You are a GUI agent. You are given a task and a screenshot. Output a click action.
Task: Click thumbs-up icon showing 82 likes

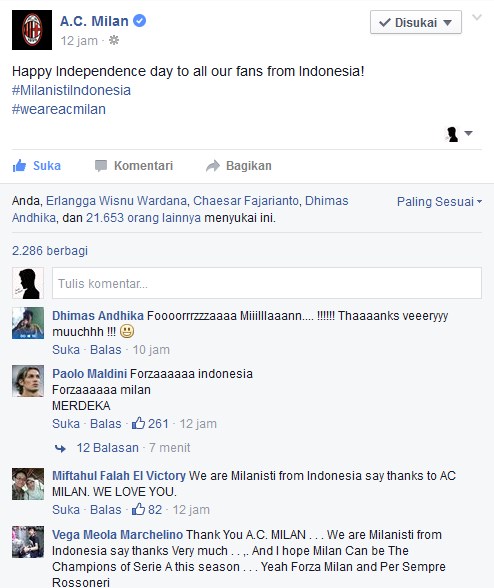pos(138,509)
